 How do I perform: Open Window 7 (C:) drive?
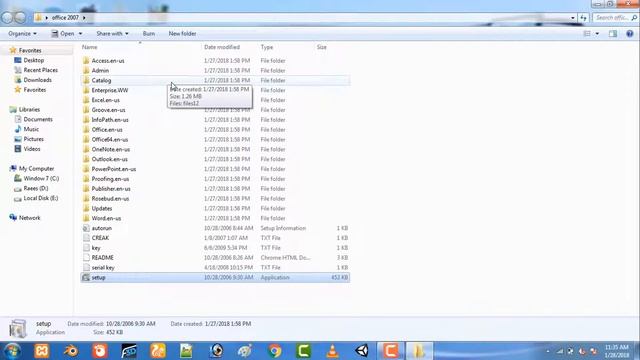pyautogui.click(x=41, y=178)
